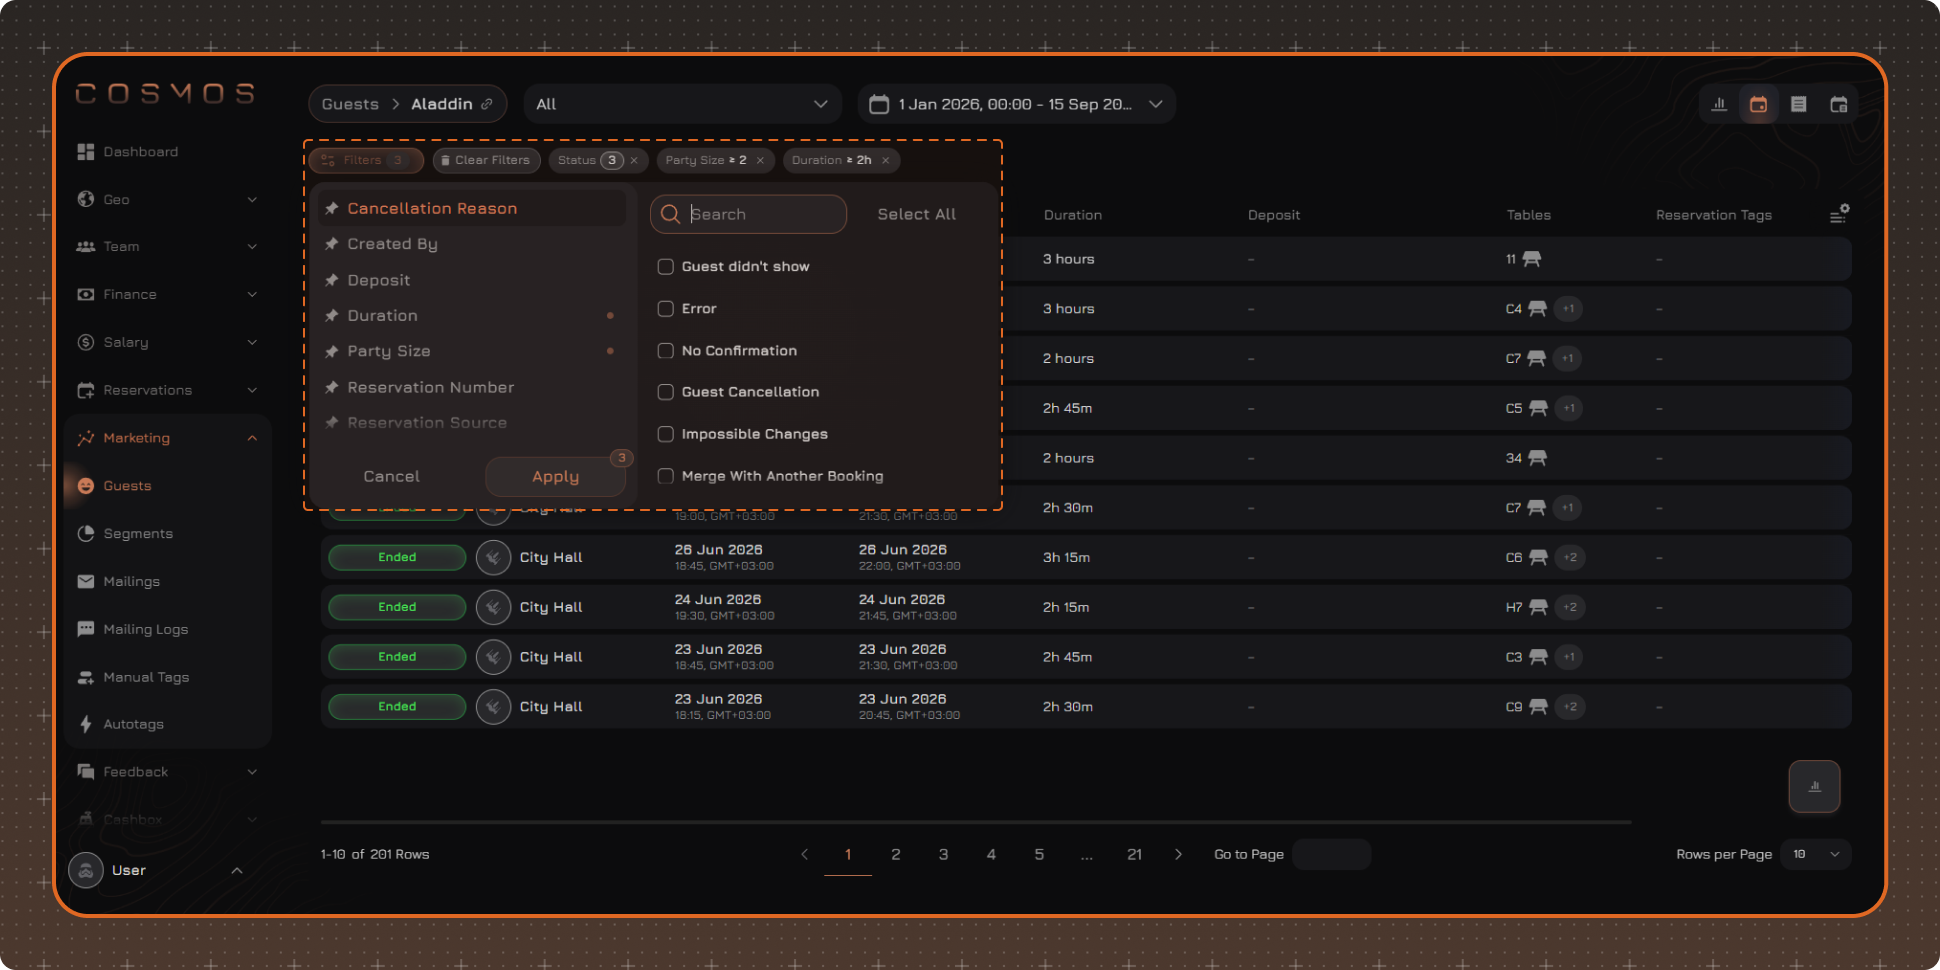
Task: Go to next page arrow
Action: coord(1178,854)
